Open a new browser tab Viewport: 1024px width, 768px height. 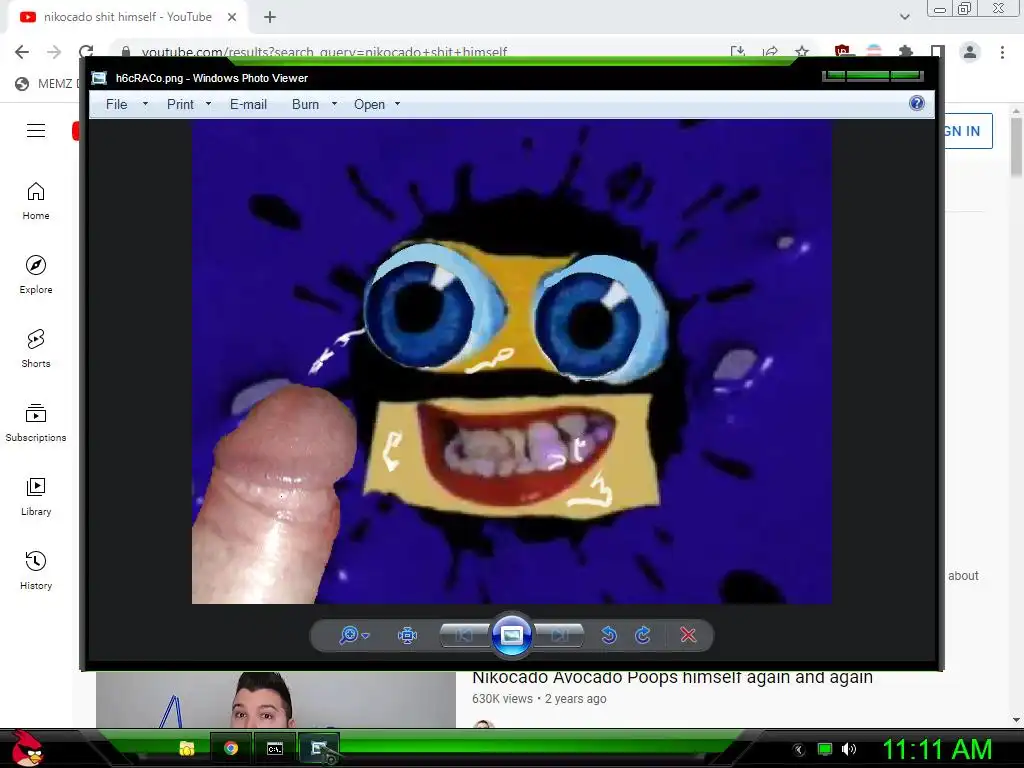(270, 17)
